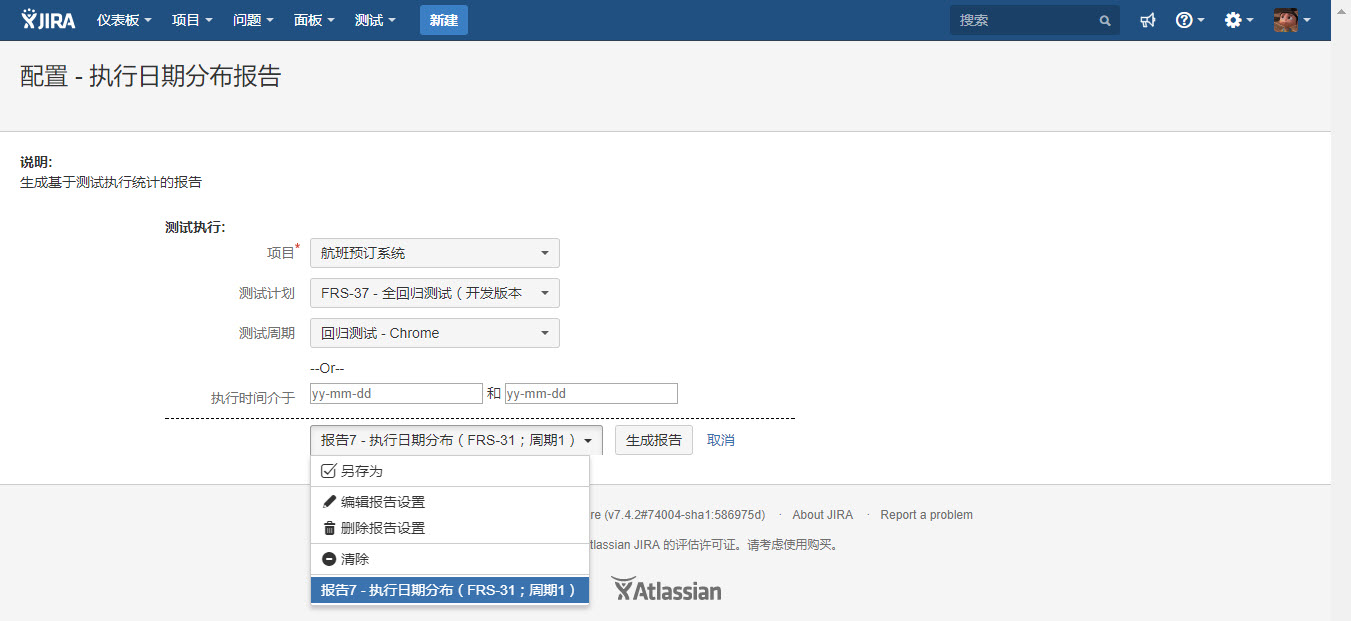Click the first yy-mm-dd date field
Image resolution: width=1351 pixels, height=621 pixels.
click(396, 394)
